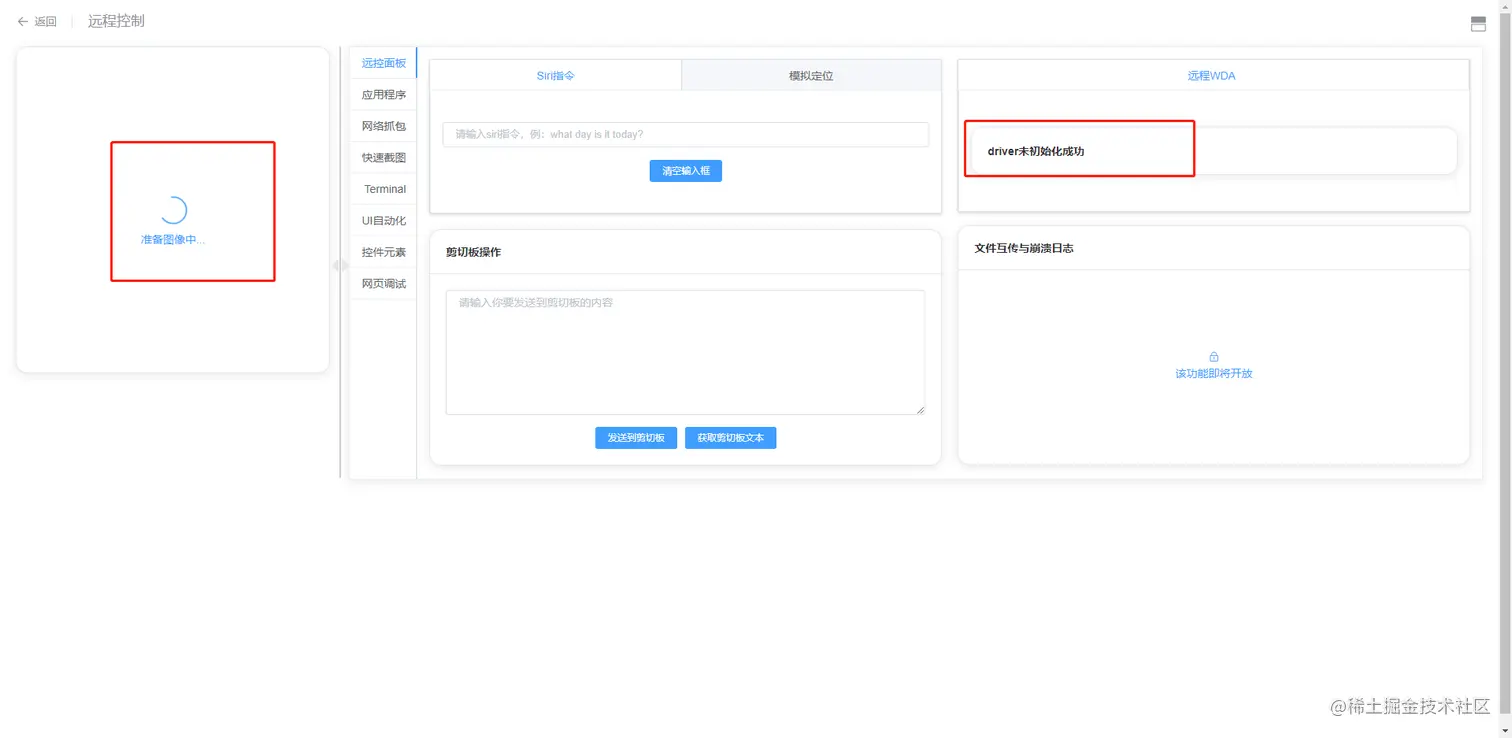
Task: Toggle the layout icon at top right
Action: tap(1478, 24)
